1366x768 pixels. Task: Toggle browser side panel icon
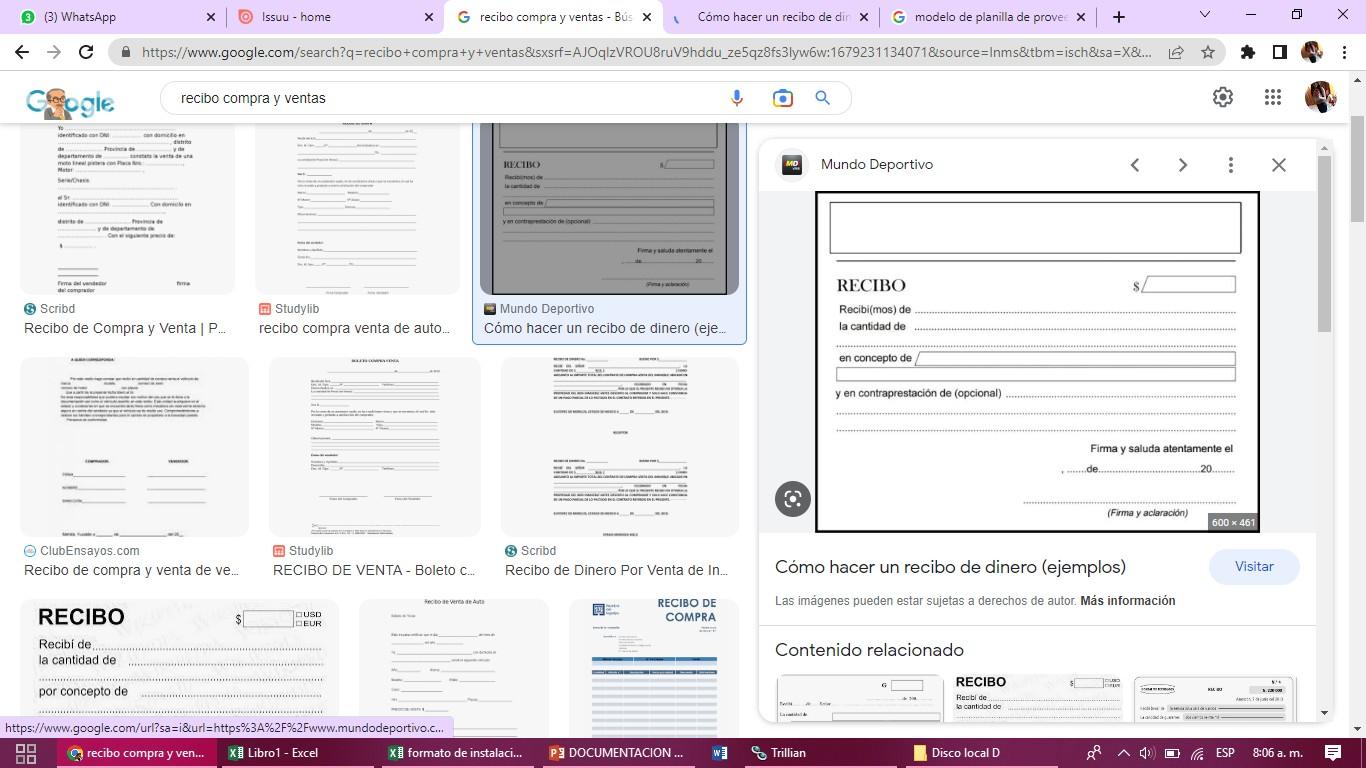pos(1279,52)
